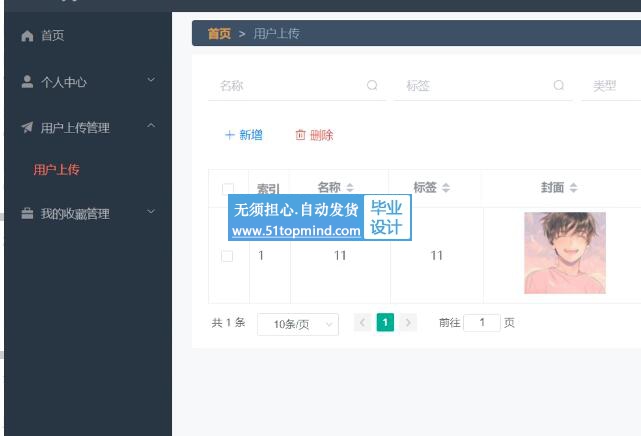The image size is (641, 436).
Task: Focus the 前往 page number input
Action: pos(482,323)
